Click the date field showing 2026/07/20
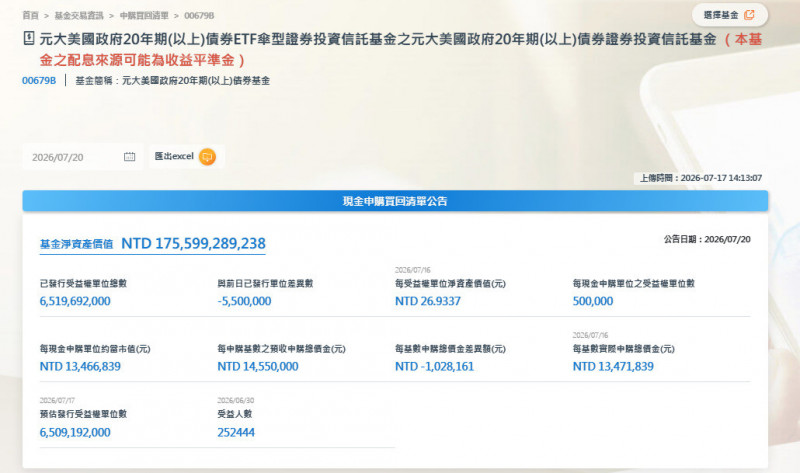Viewport: 800px width, 473px height. (83, 157)
